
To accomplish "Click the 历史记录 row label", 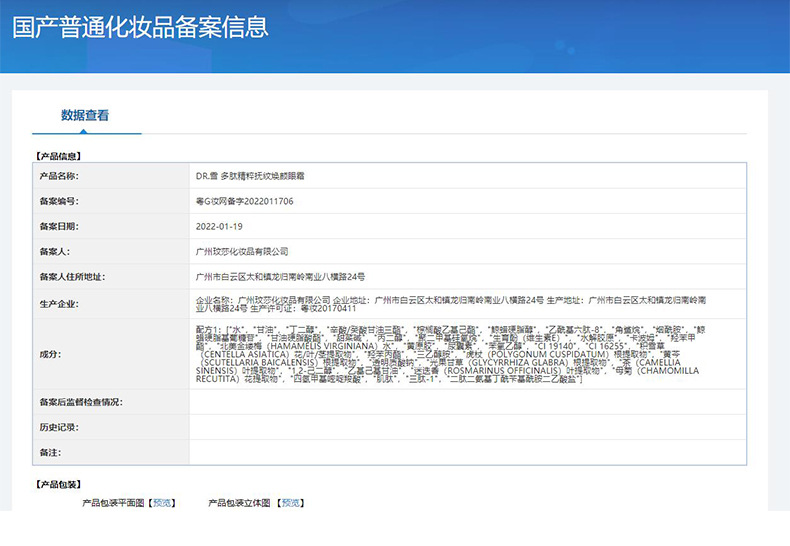I will point(58,427).
